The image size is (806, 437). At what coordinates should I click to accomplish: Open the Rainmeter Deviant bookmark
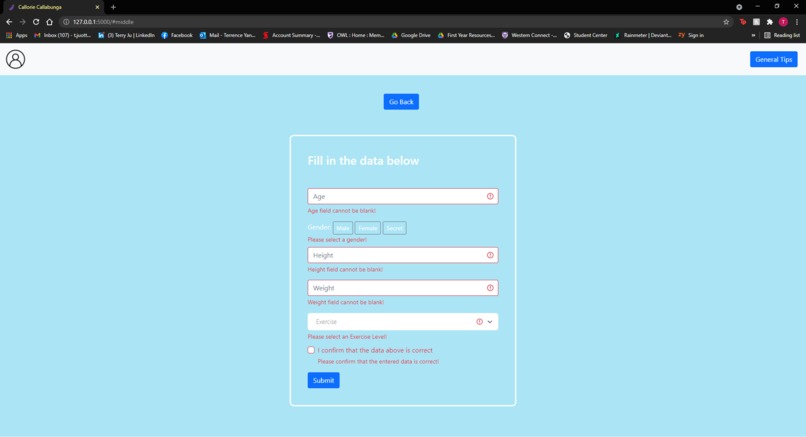[x=643, y=35]
